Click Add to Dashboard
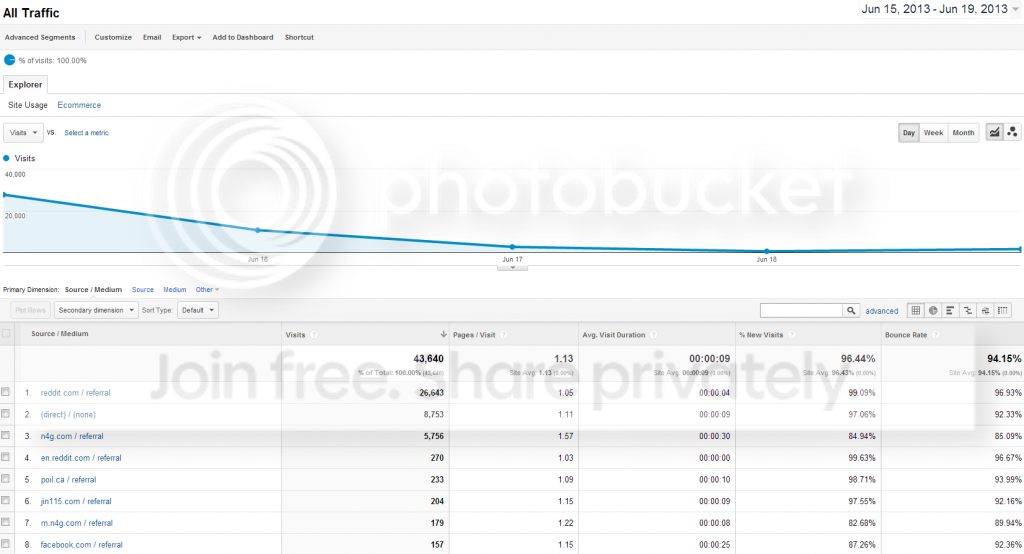 click(243, 37)
